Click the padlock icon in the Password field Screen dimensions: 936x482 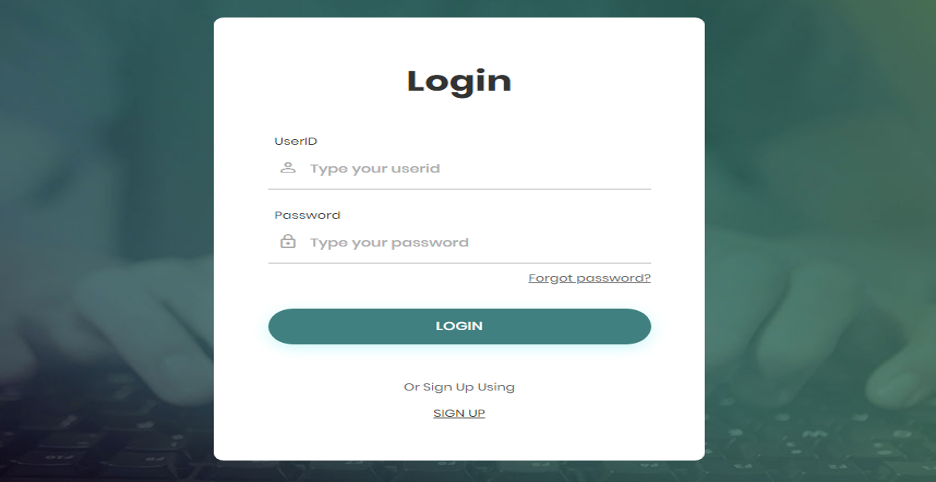pyautogui.click(x=288, y=241)
